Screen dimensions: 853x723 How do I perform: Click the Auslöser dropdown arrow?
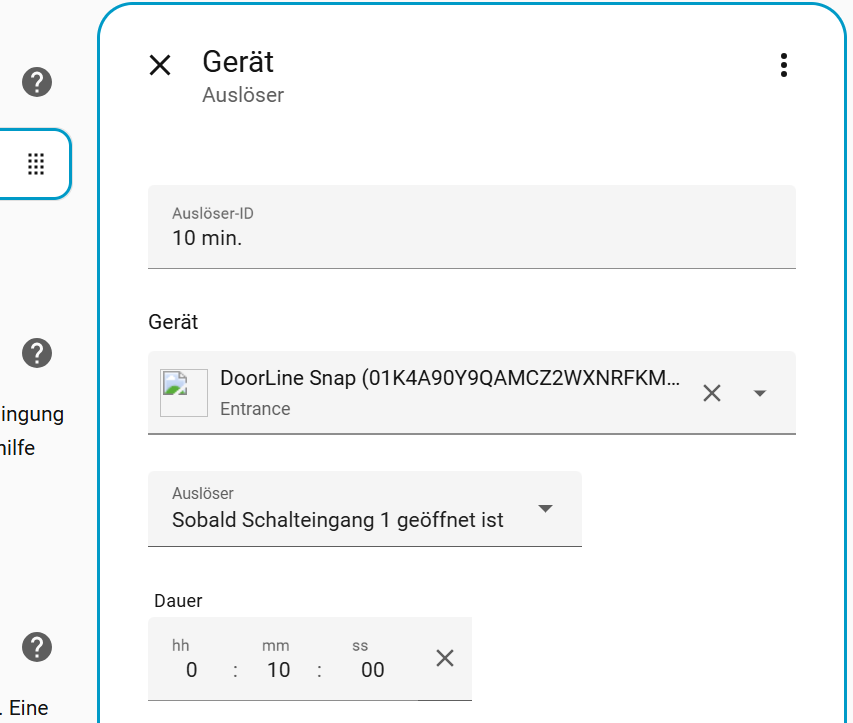(x=545, y=509)
